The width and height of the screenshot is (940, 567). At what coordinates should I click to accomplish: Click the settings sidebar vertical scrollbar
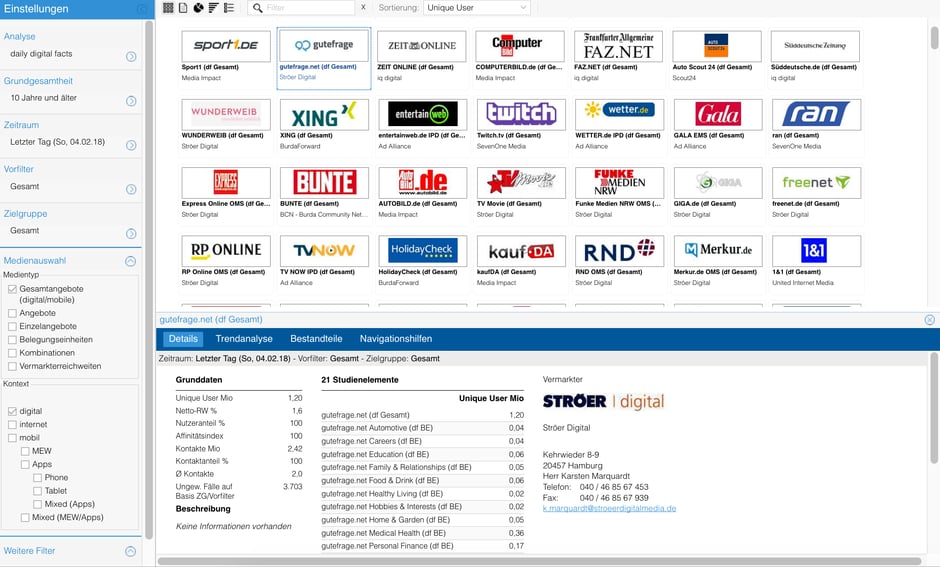coord(149,280)
